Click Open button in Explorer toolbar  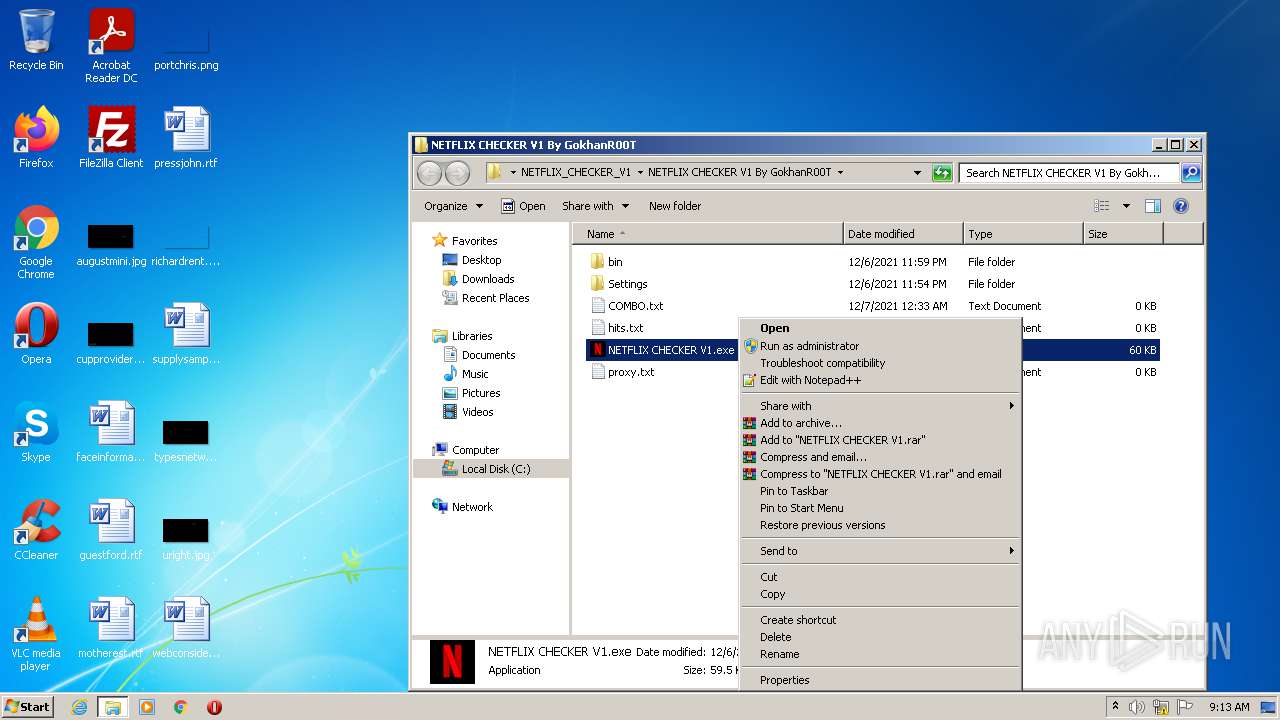click(x=523, y=206)
